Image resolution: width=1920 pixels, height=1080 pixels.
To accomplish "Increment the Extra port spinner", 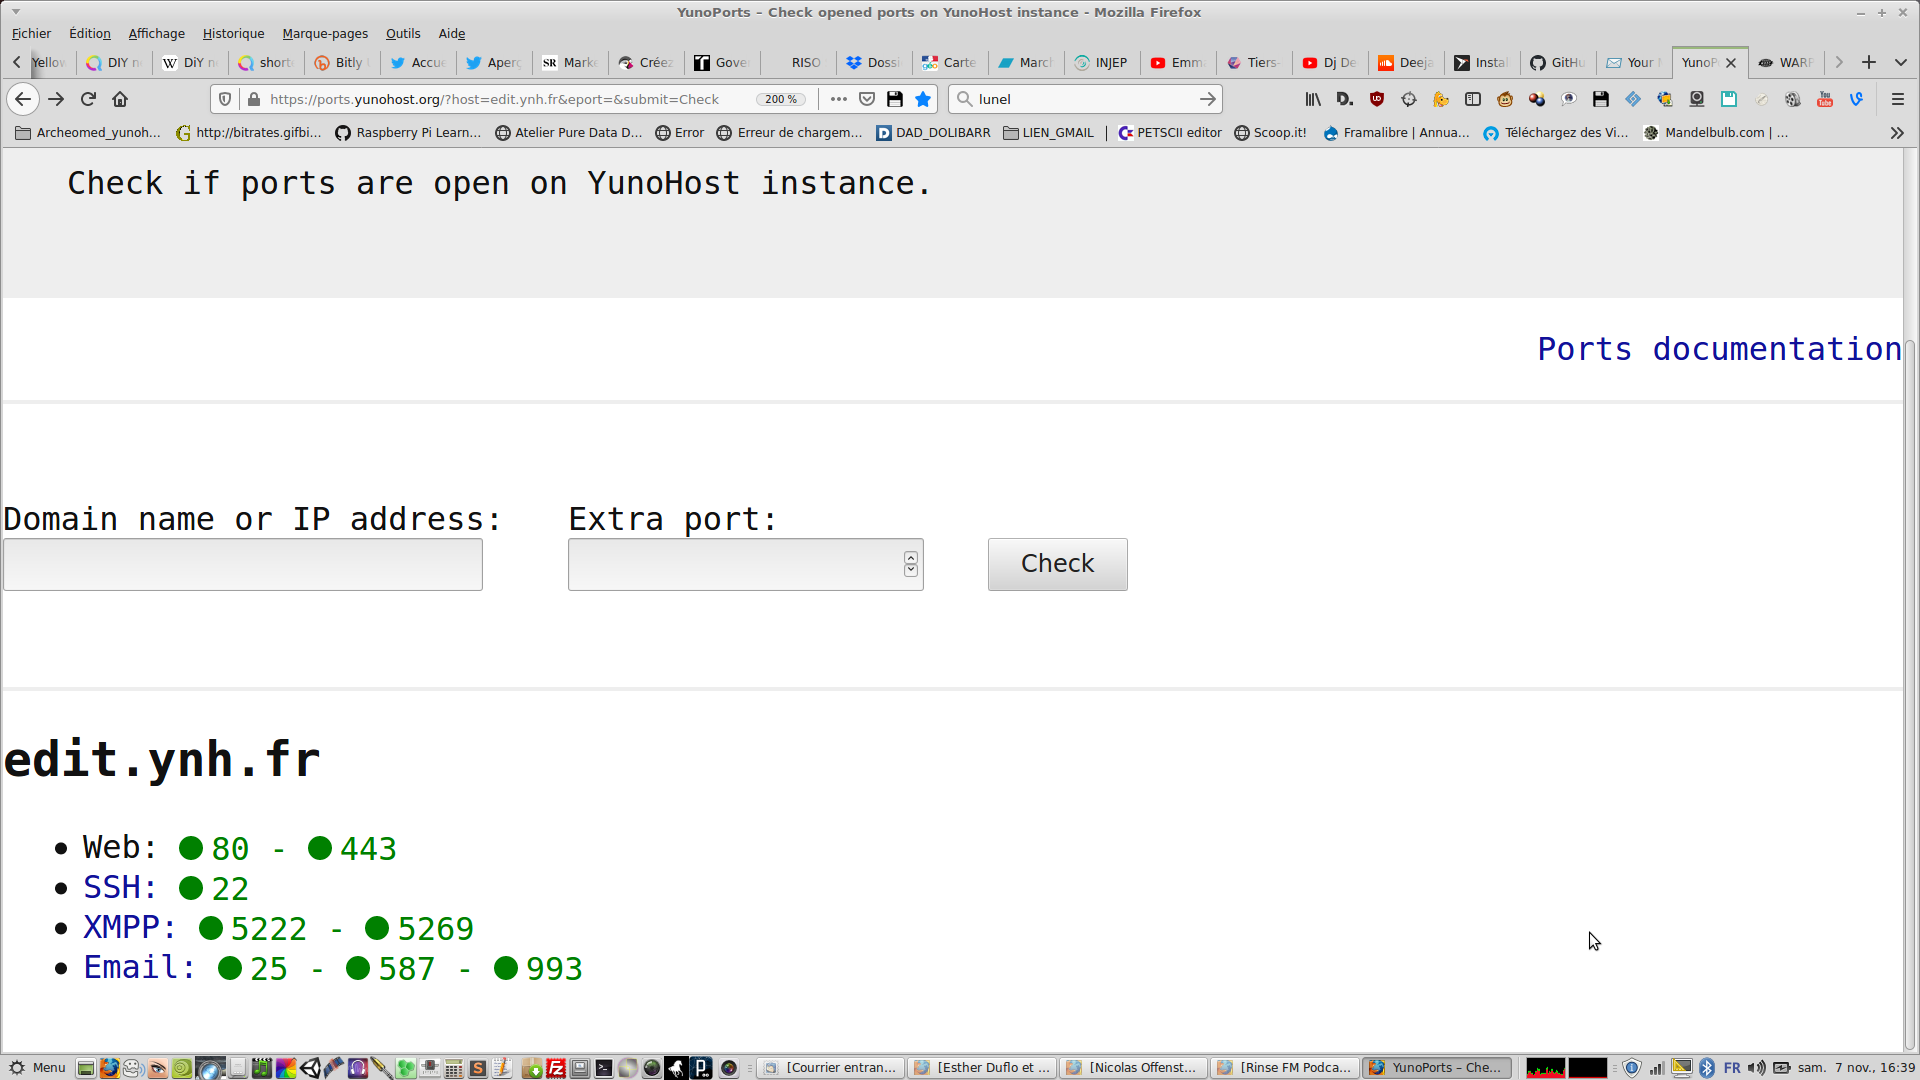I will click(911, 558).
